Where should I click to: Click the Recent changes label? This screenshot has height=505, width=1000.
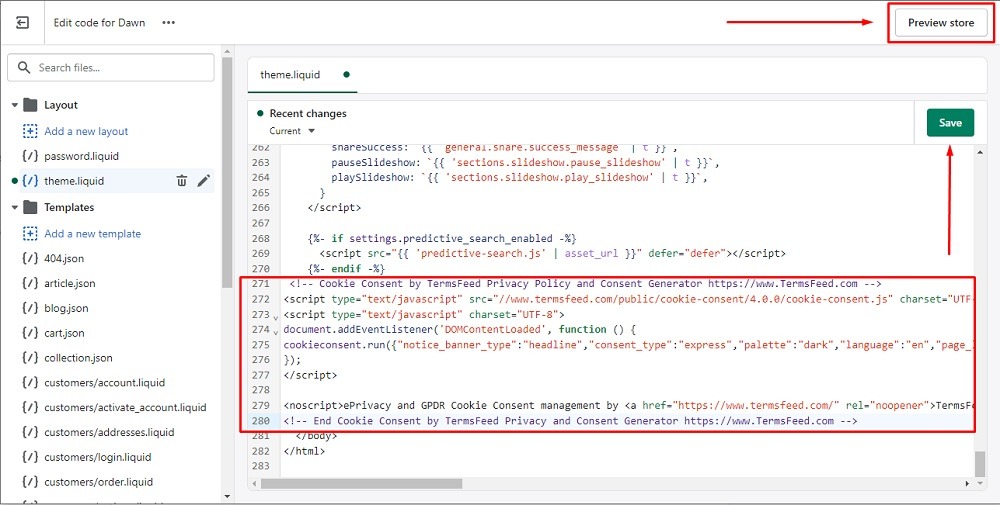point(308,113)
